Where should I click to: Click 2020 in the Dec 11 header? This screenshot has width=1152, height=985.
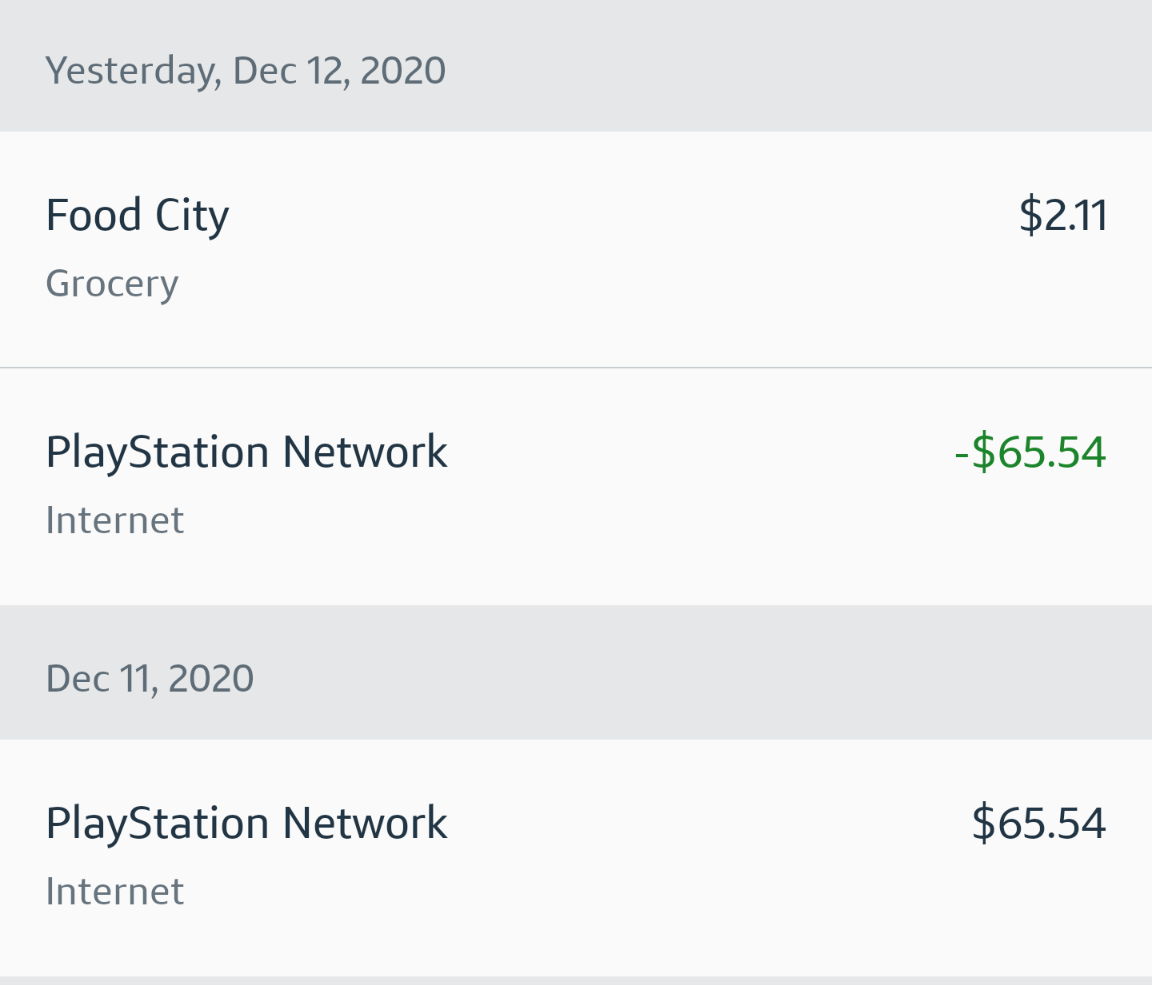tap(211, 679)
